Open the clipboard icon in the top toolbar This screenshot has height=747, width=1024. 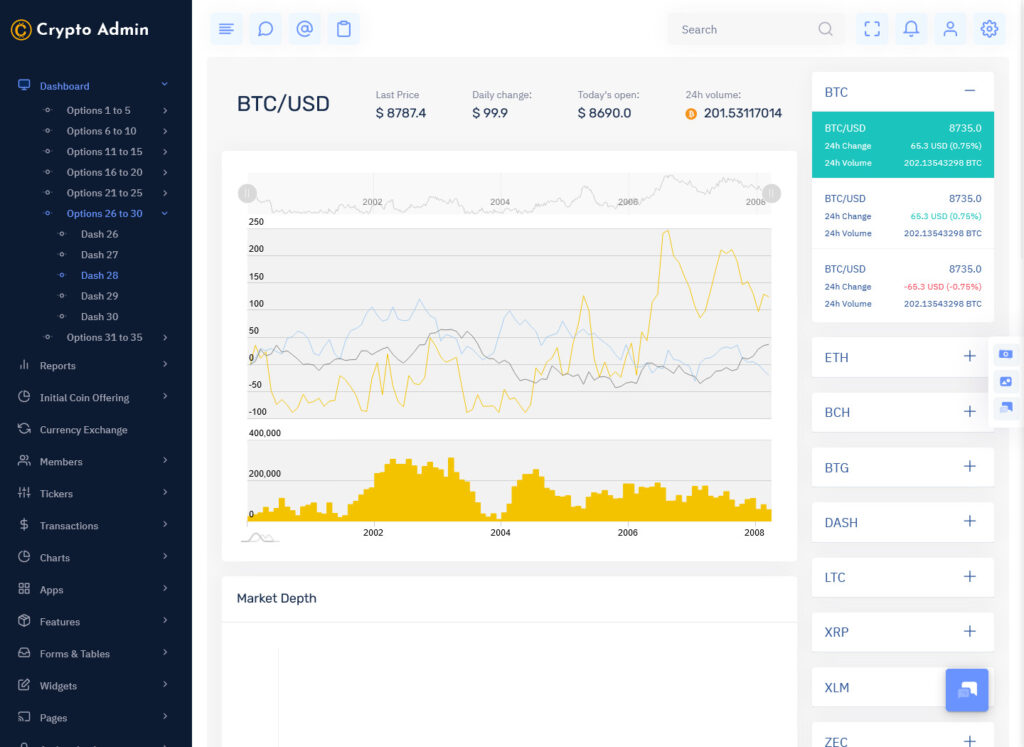(x=343, y=29)
